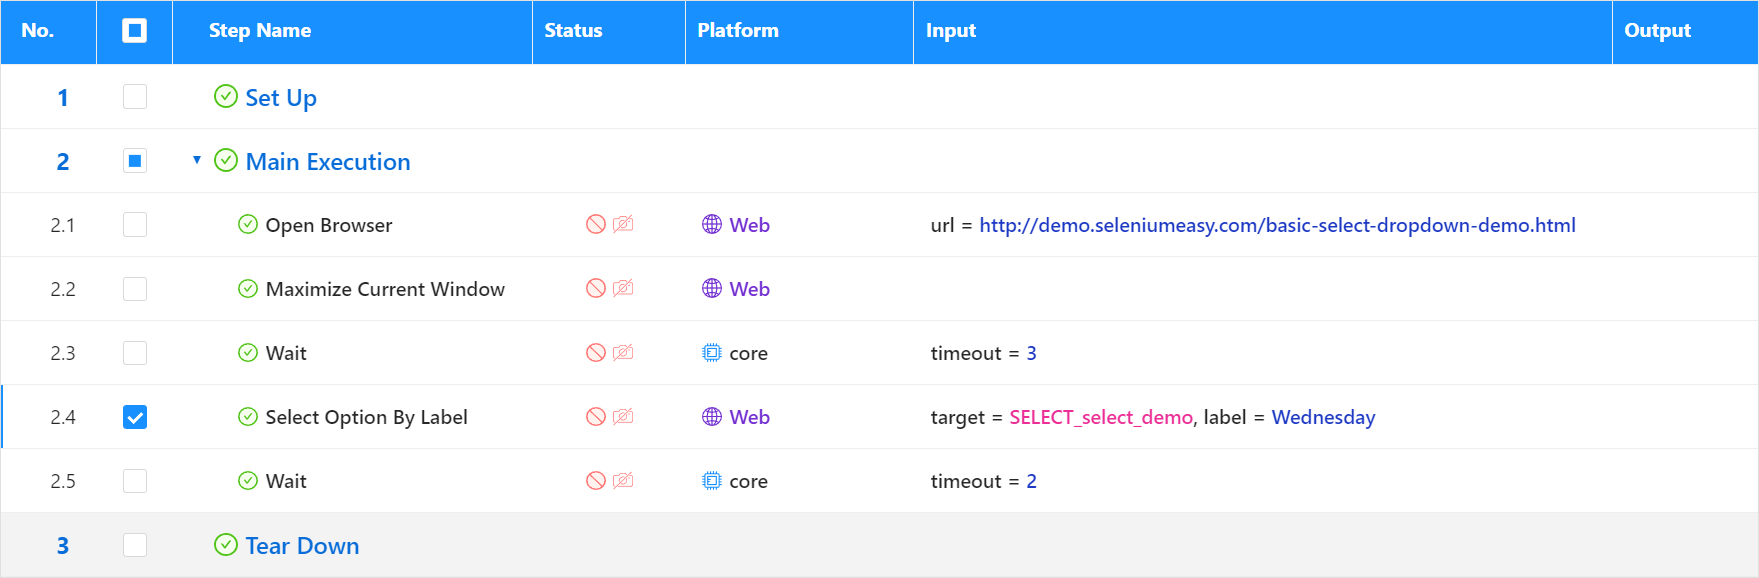Uncheck the Select Option By Label checkbox
Image resolution: width=1759 pixels, height=578 pixels.
[x=134, y=416]
